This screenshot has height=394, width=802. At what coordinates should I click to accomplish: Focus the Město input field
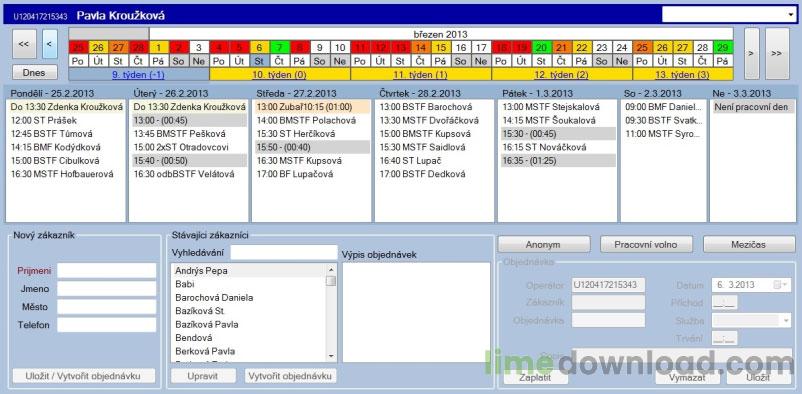[x=106, y=307]
